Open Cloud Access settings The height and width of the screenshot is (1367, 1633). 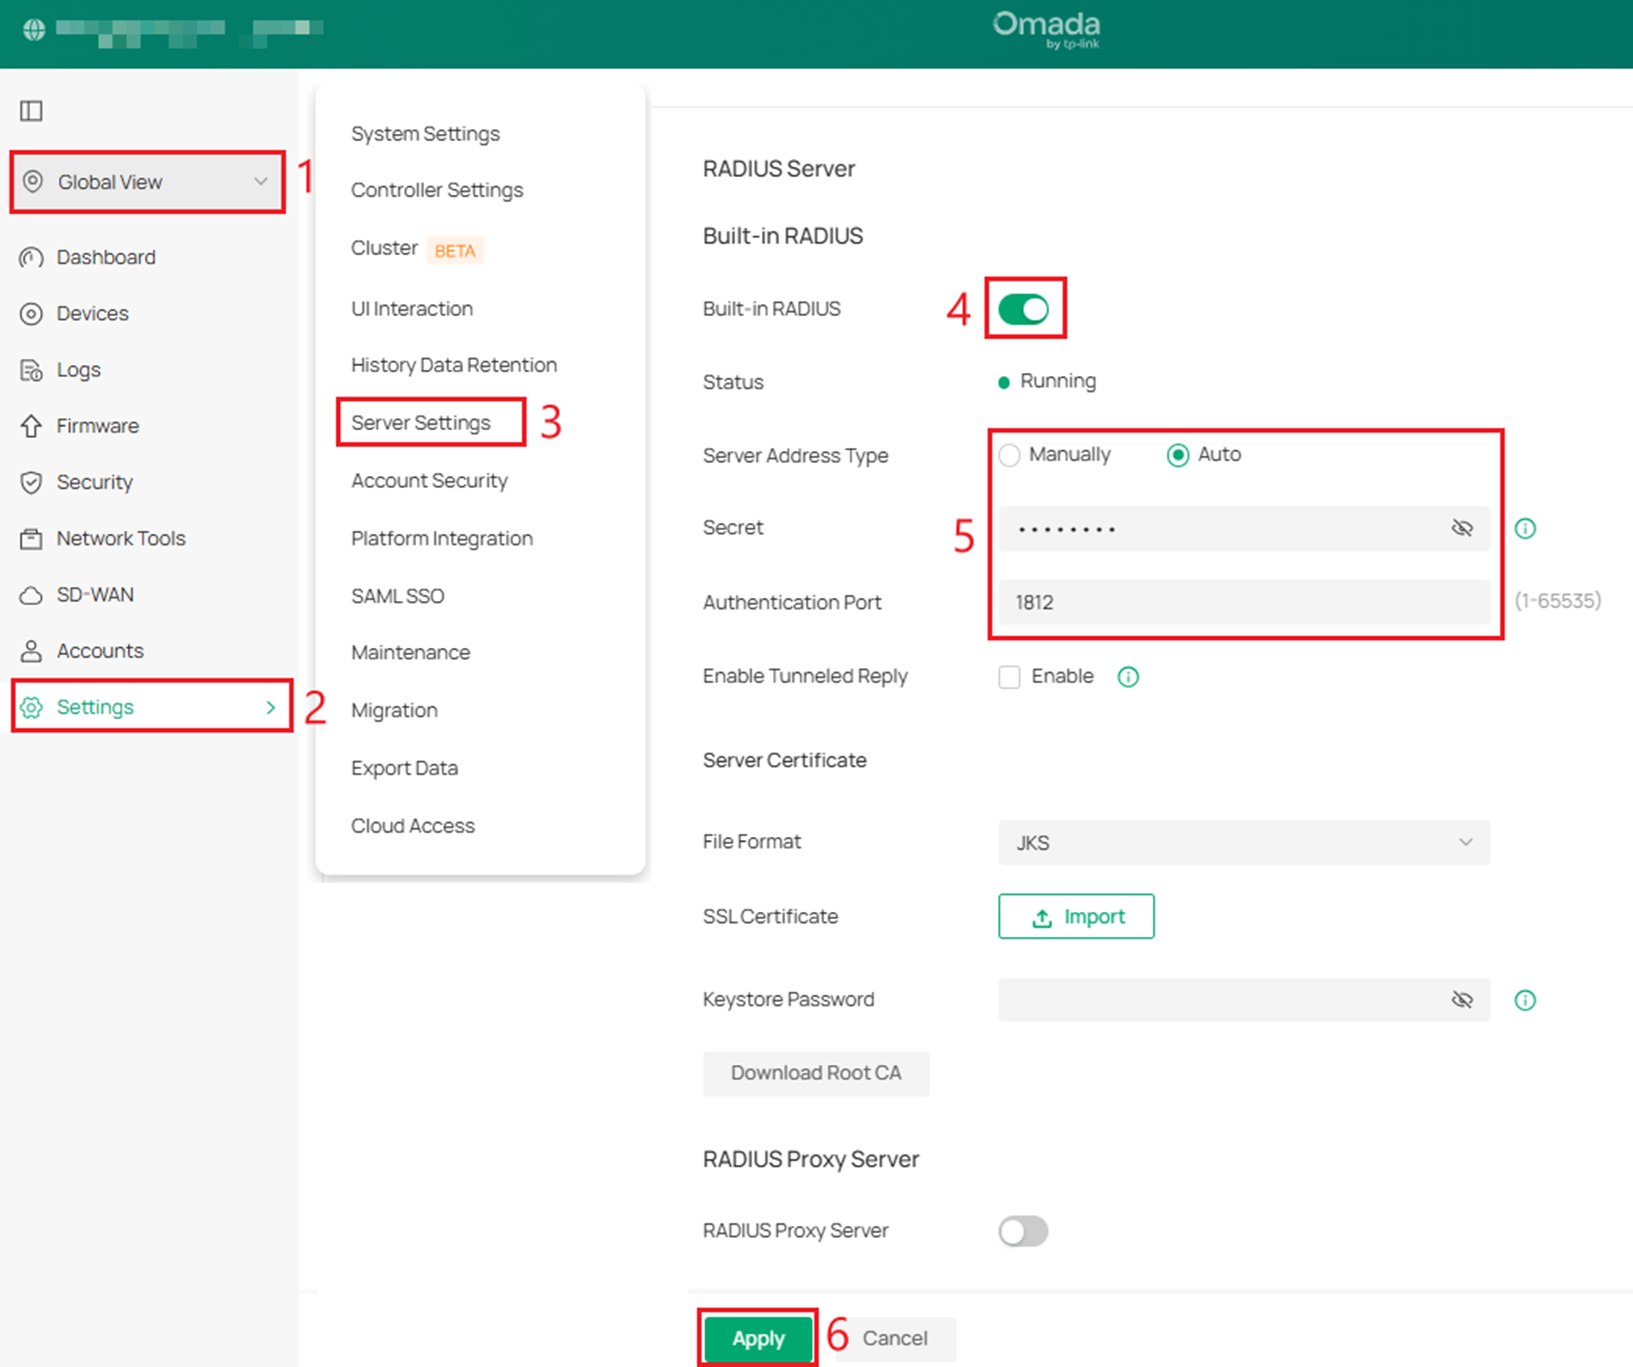tap(412, 825)
